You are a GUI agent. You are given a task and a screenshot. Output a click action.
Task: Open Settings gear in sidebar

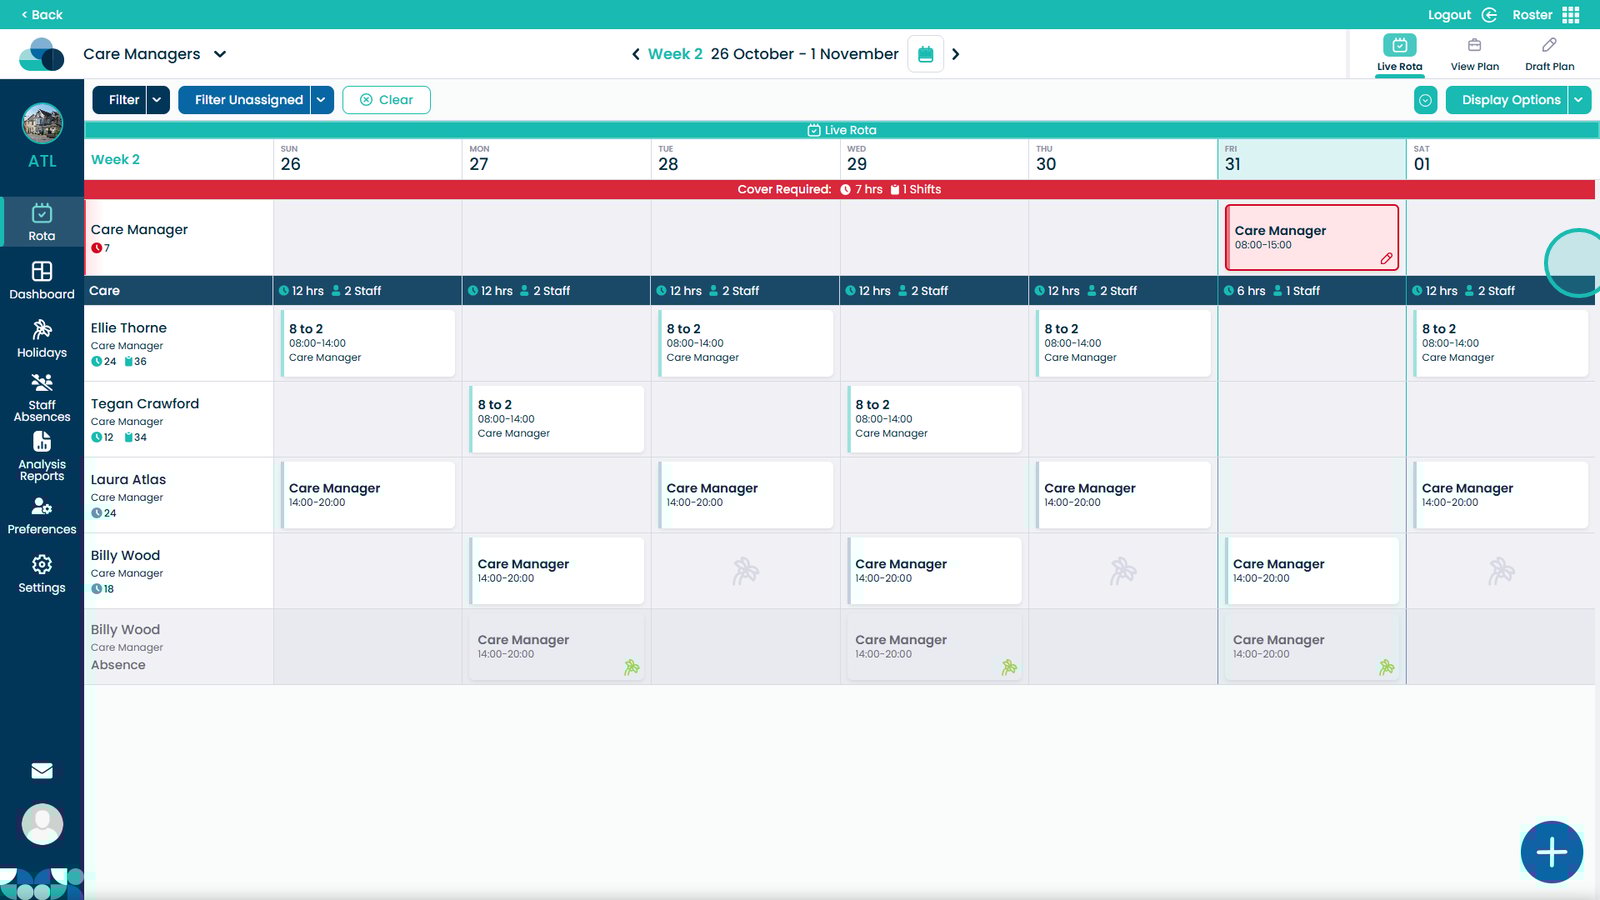point(42,574)
